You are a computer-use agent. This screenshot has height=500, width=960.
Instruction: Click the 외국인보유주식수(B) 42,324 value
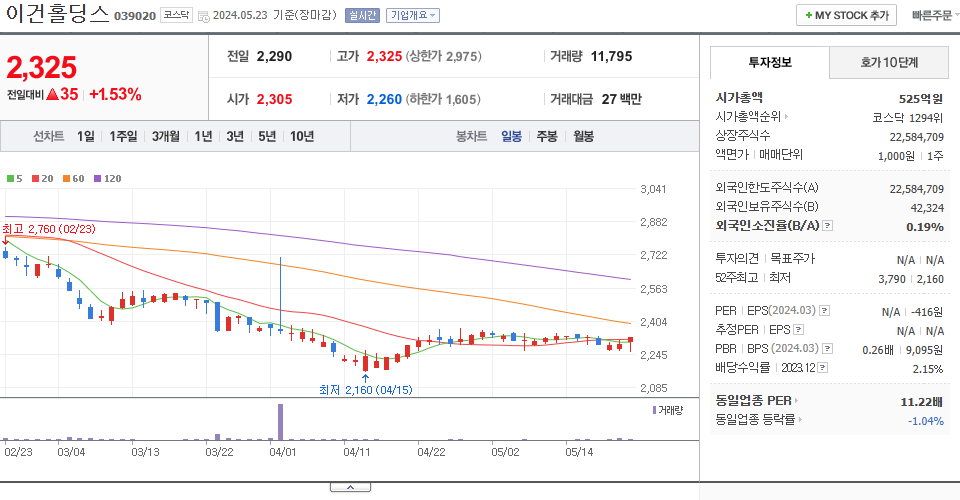[927, 208]
